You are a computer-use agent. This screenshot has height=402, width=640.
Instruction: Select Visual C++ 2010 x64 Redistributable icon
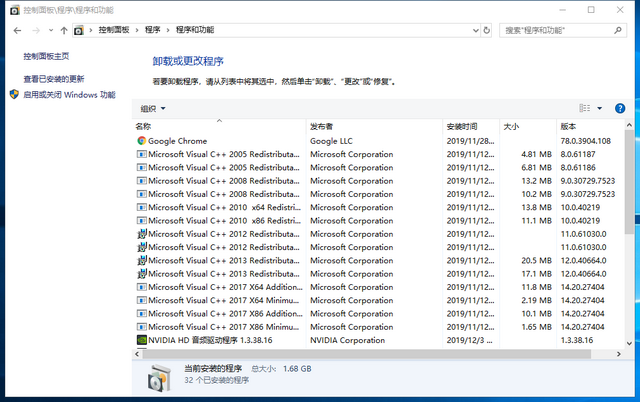tap(142, 207)
